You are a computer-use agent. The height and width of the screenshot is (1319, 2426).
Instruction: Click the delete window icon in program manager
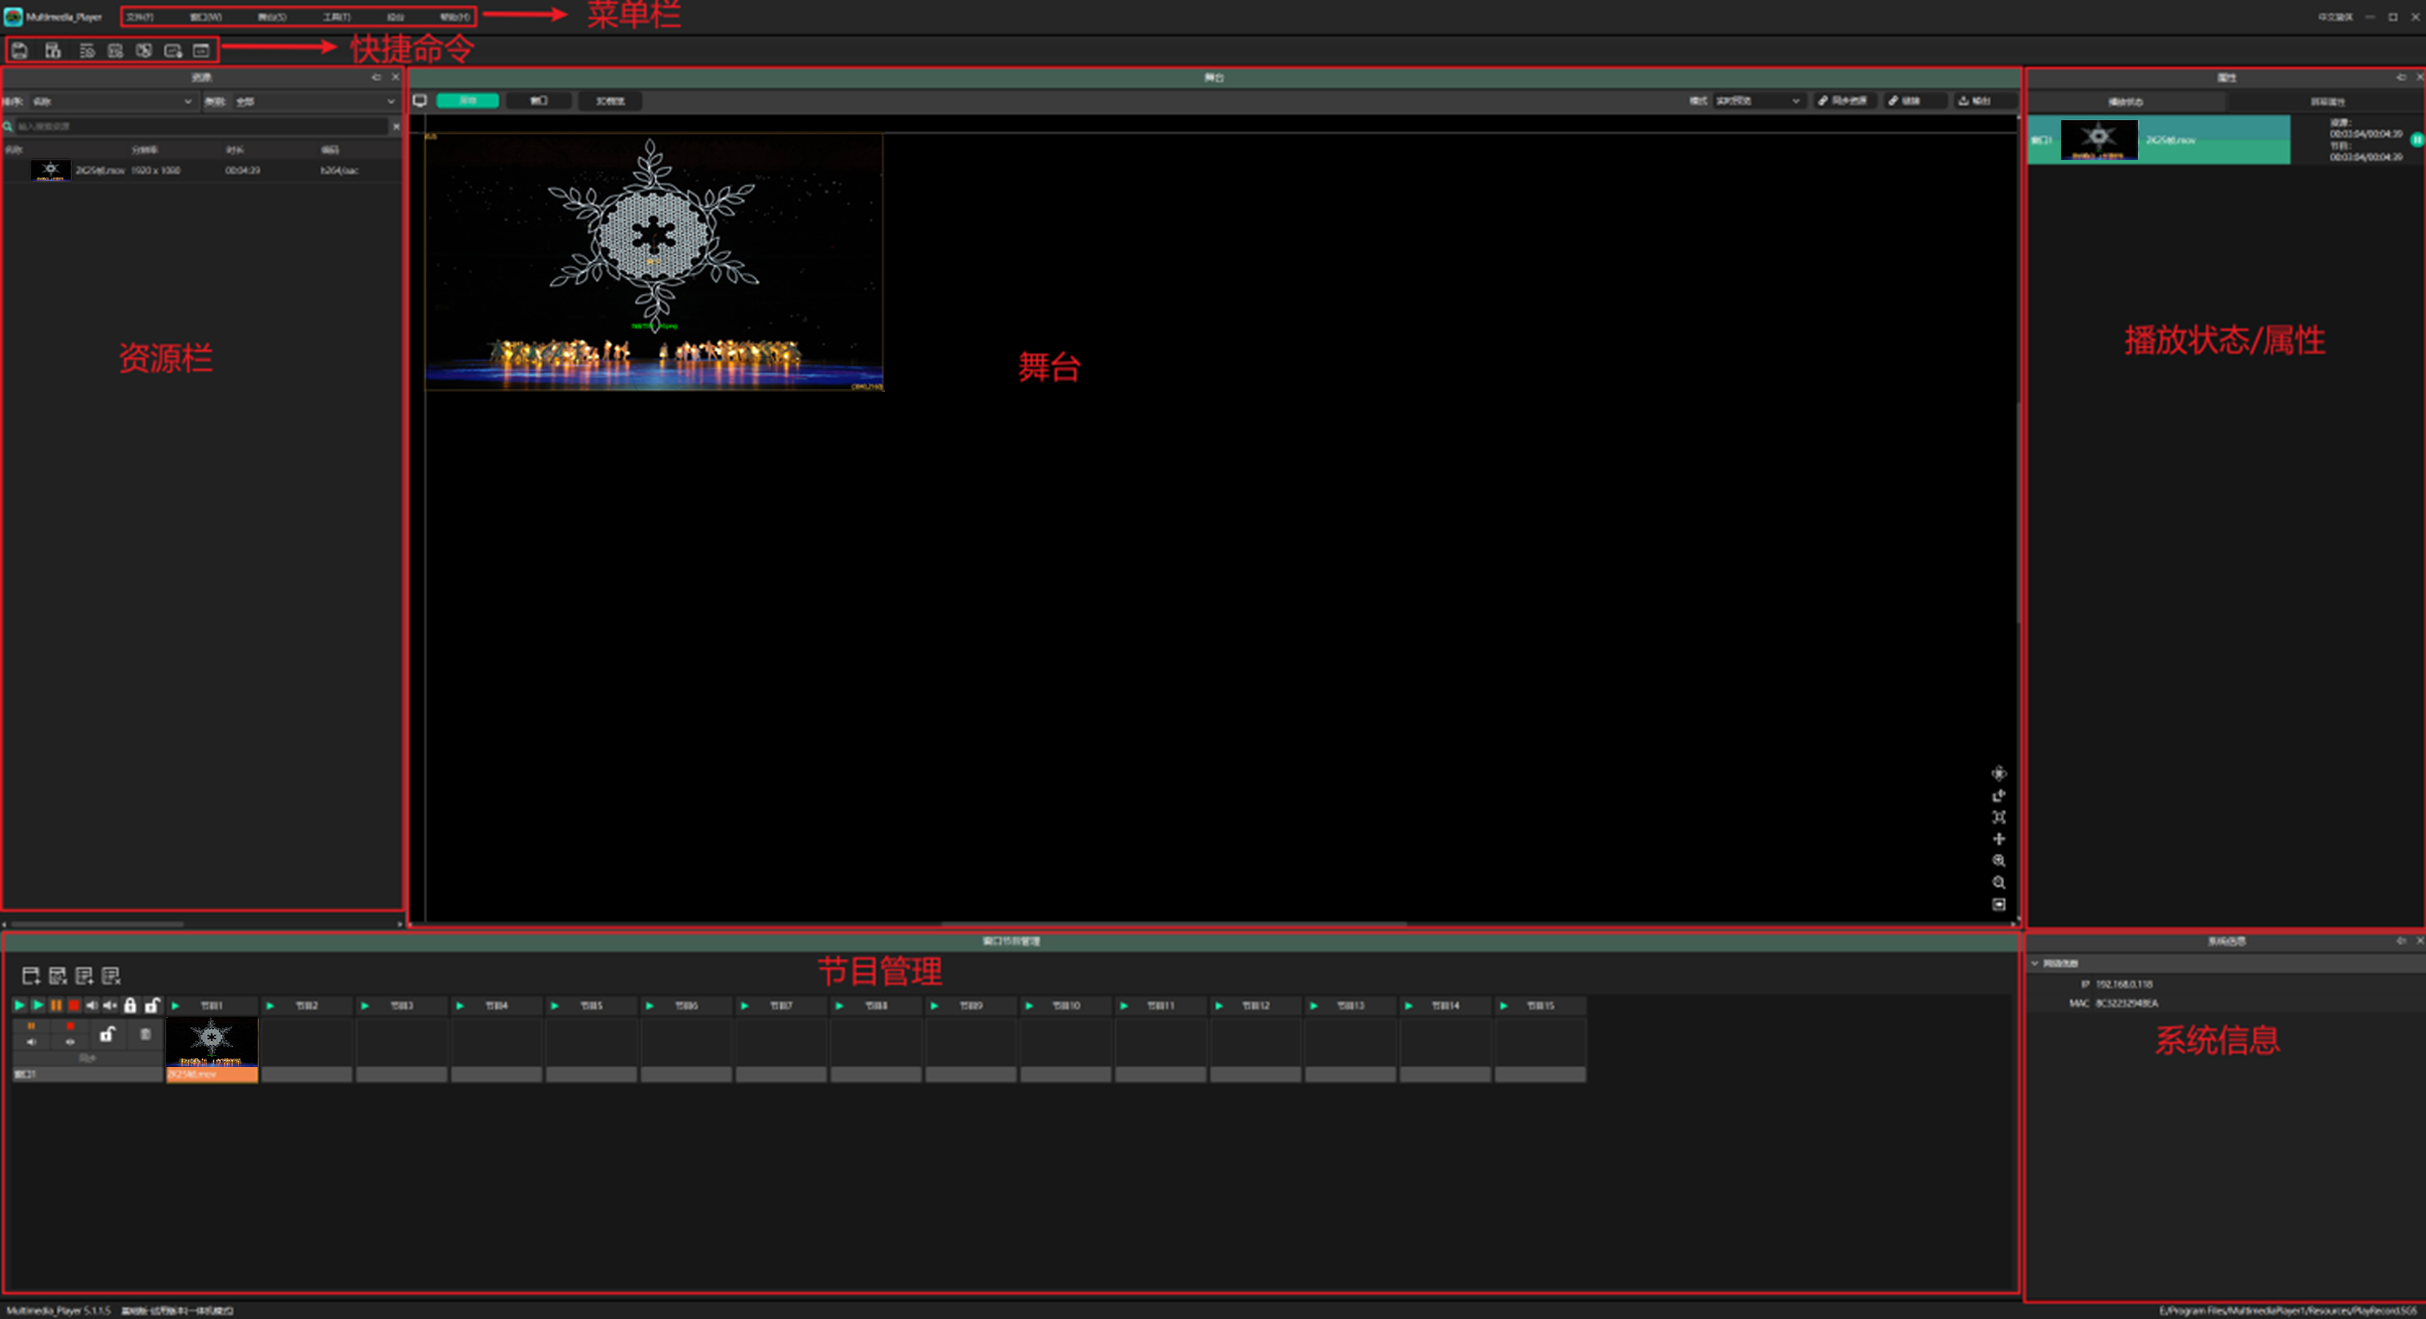(58, 975)
